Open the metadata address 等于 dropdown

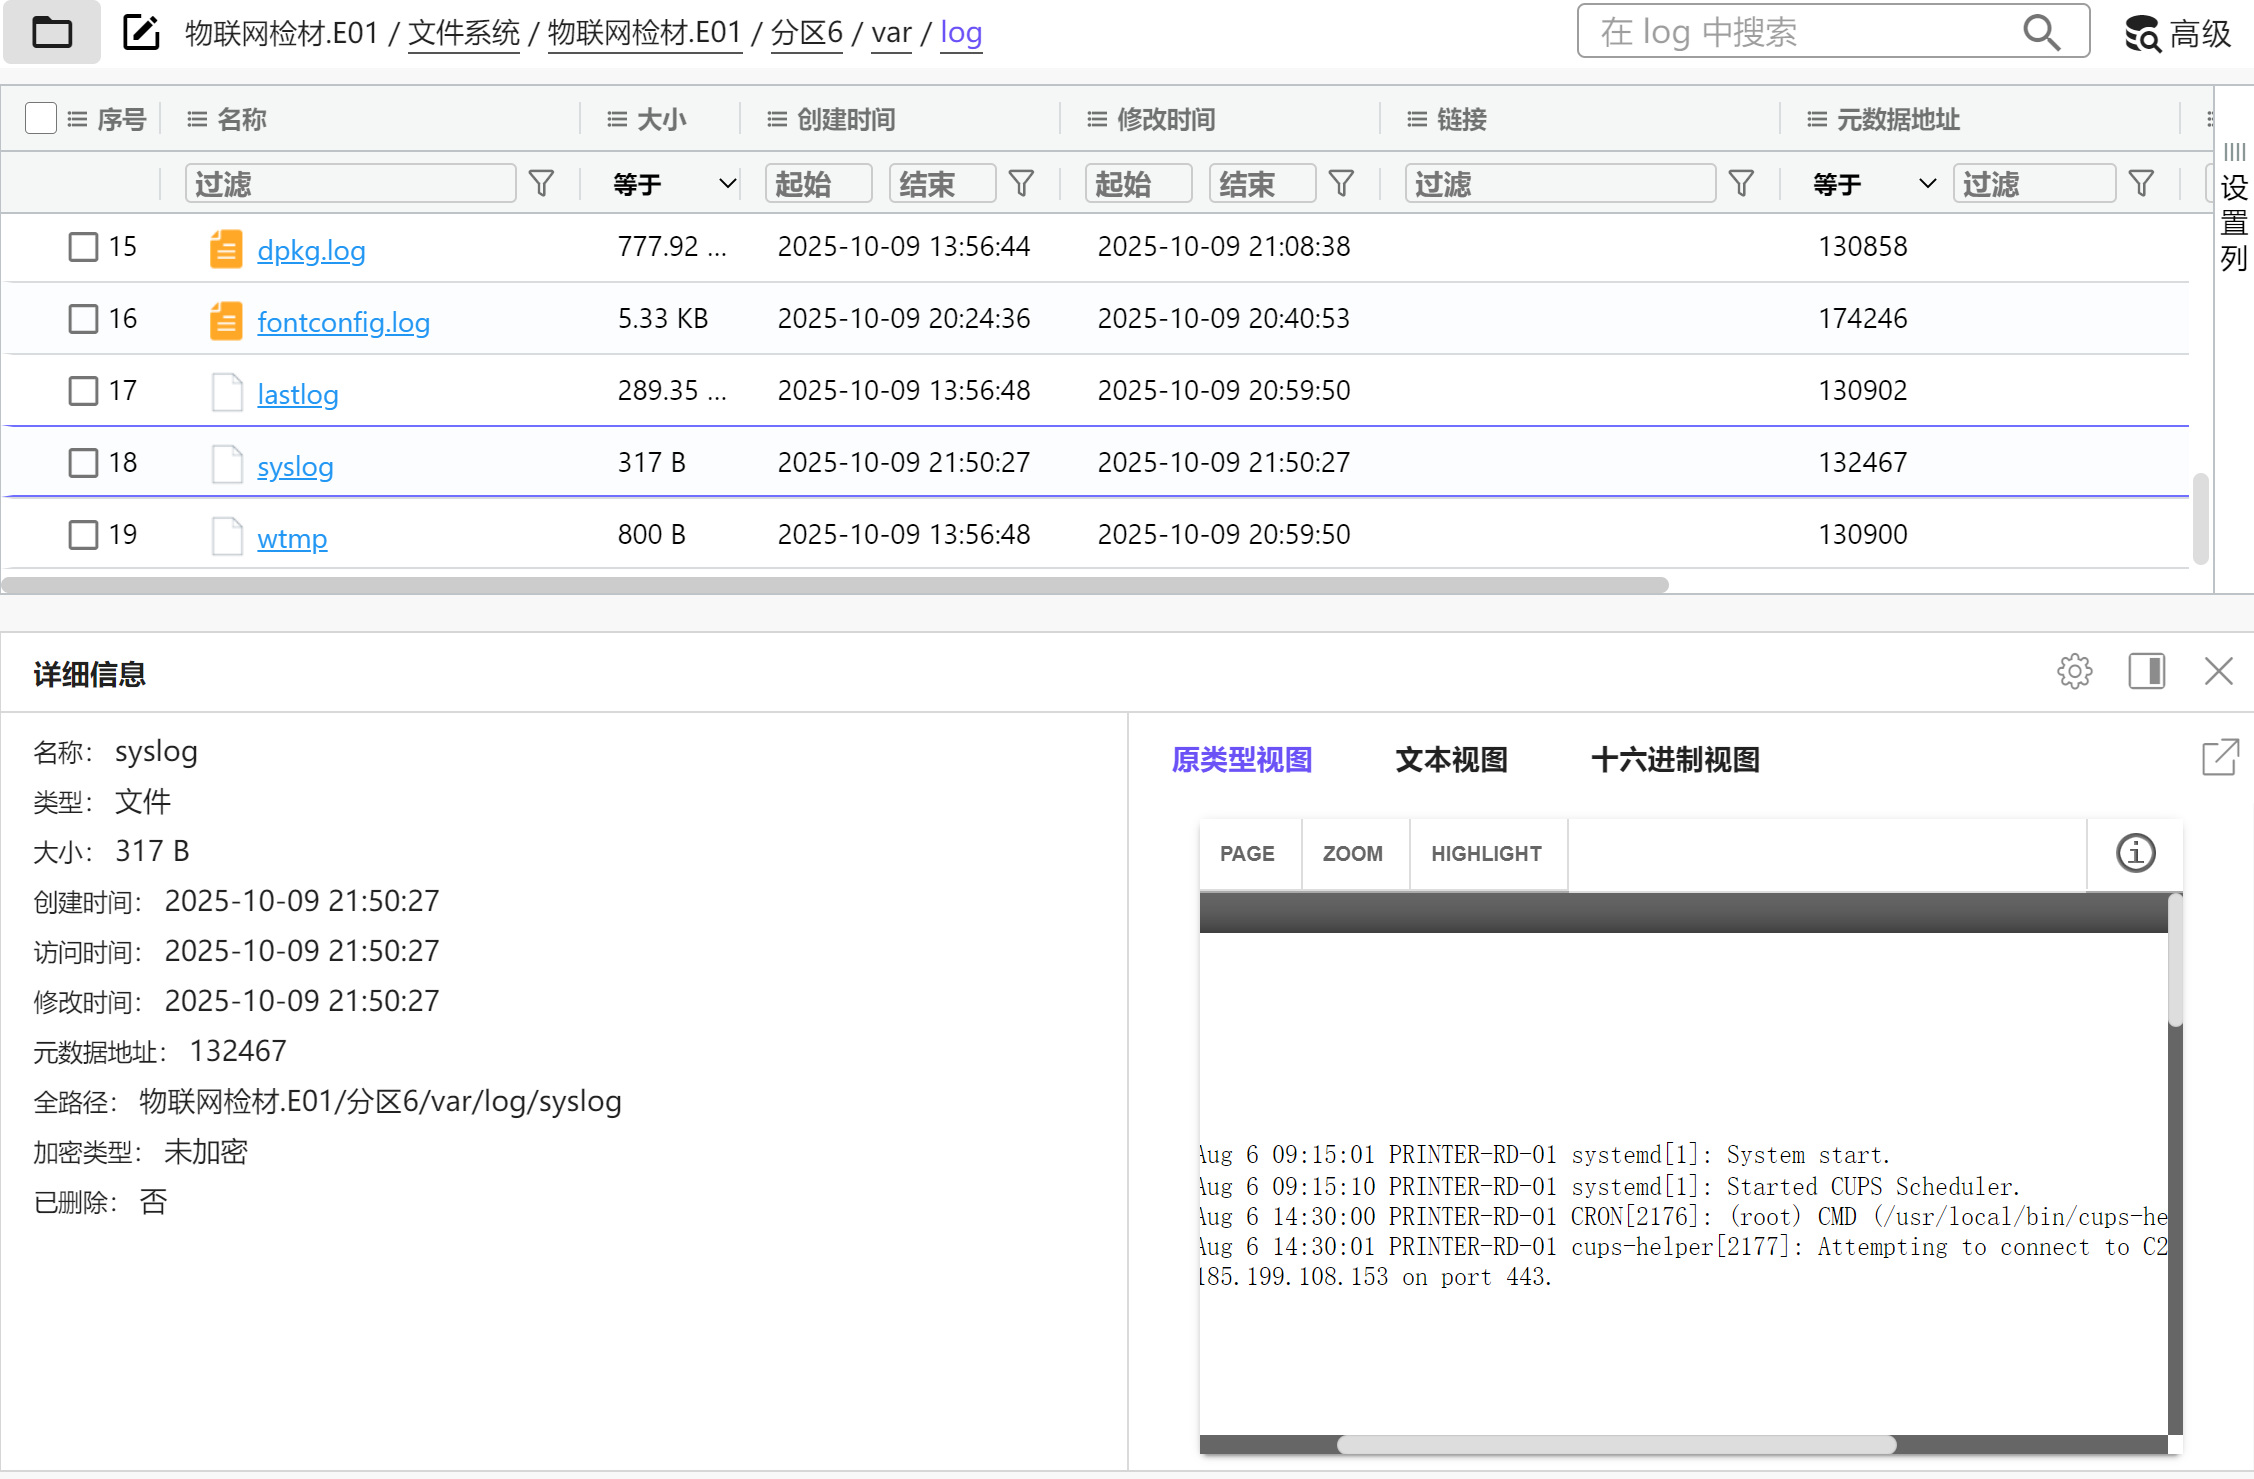1873,185
